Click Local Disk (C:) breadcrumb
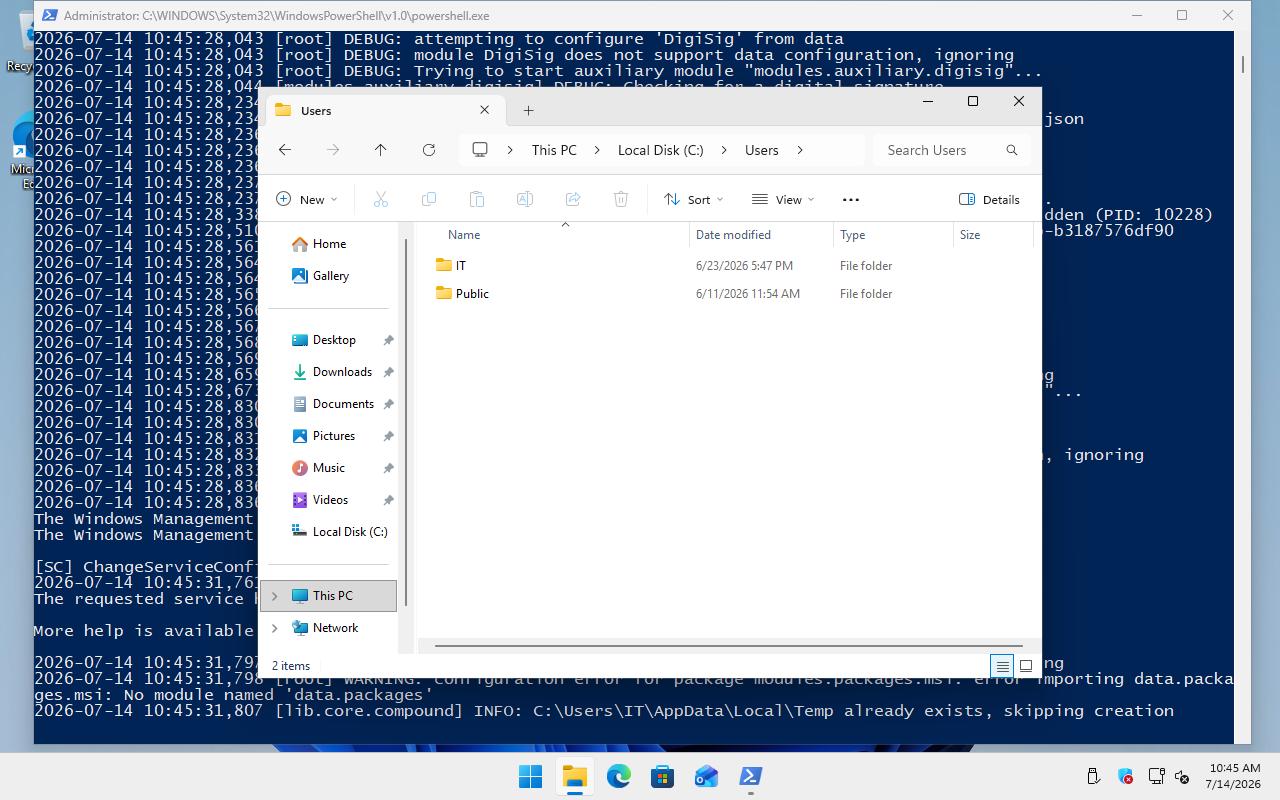The image size is (1280, 800). pos(661,150)
